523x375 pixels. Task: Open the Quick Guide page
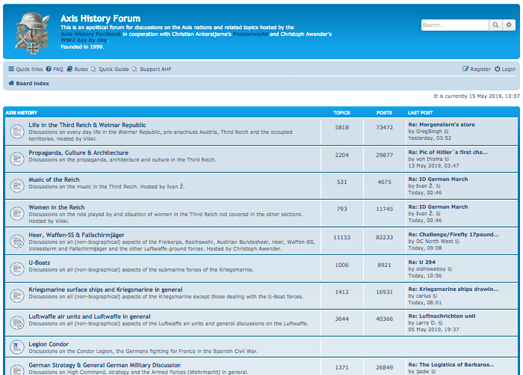pos(110,69)
